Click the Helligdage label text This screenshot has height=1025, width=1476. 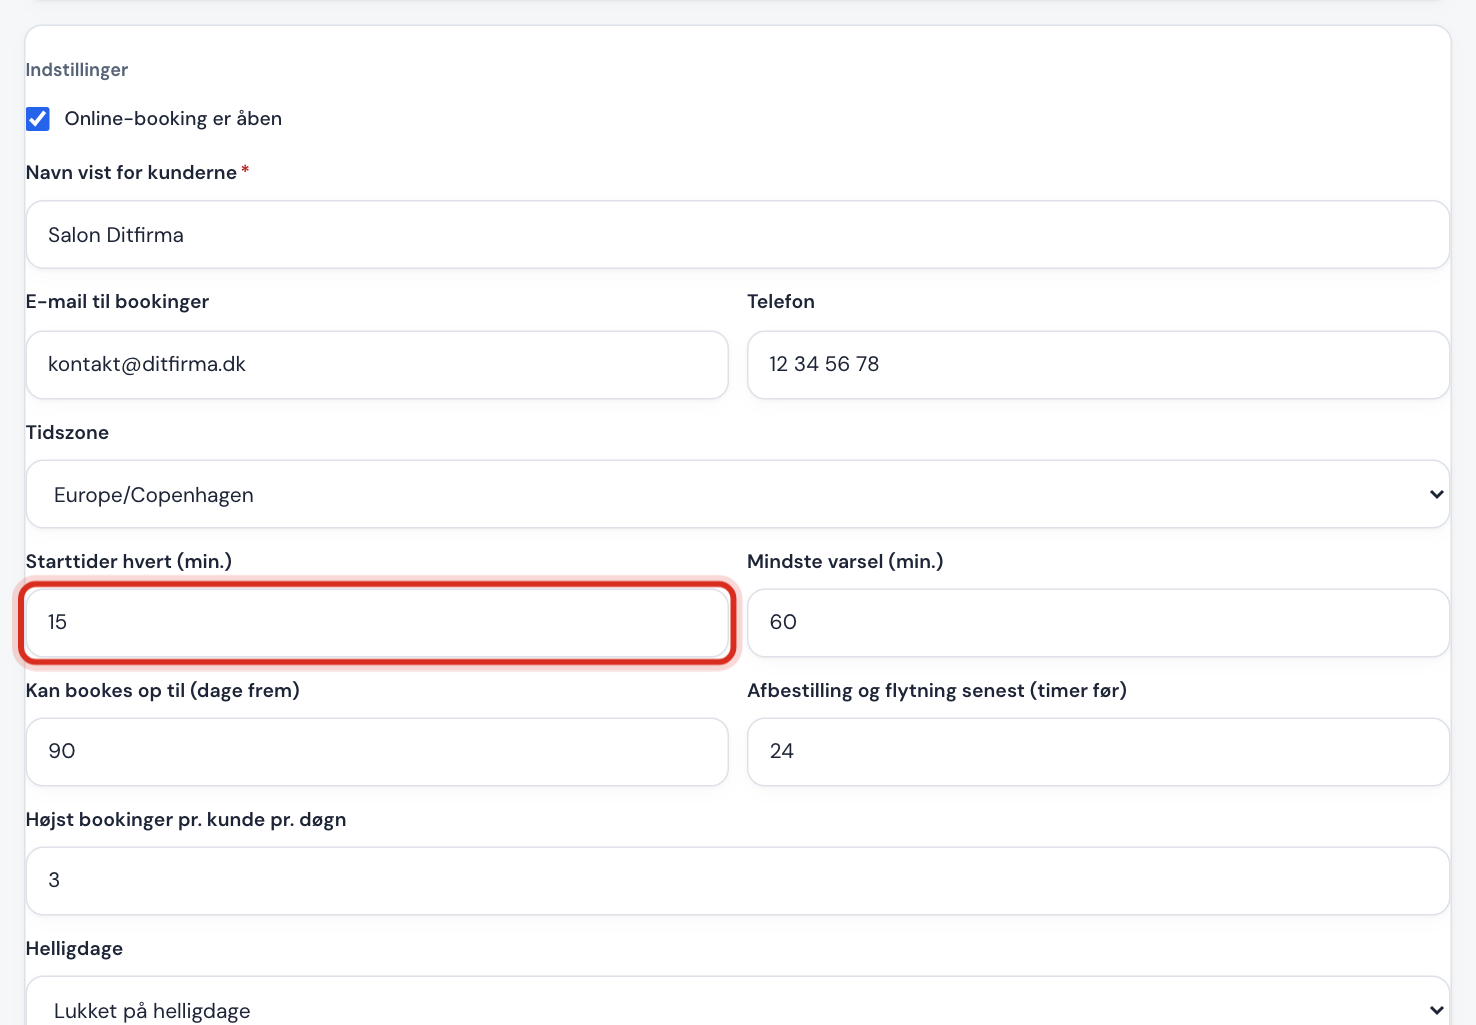coord(74,949)
